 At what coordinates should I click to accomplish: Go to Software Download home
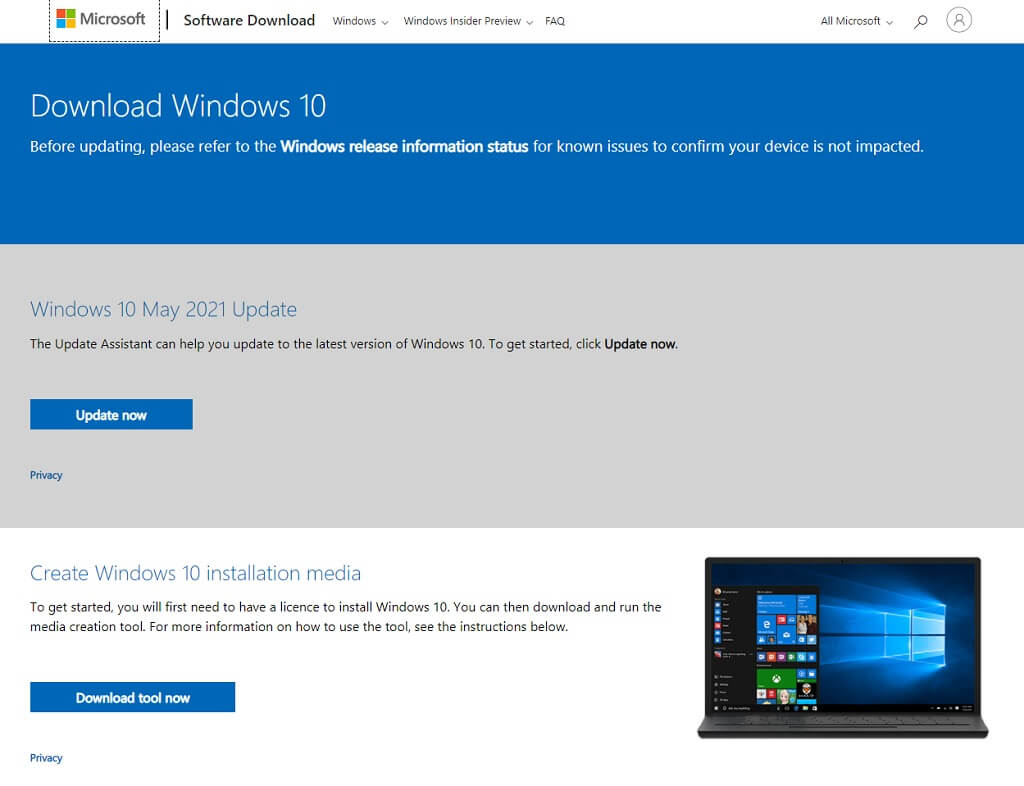[249, 20]
